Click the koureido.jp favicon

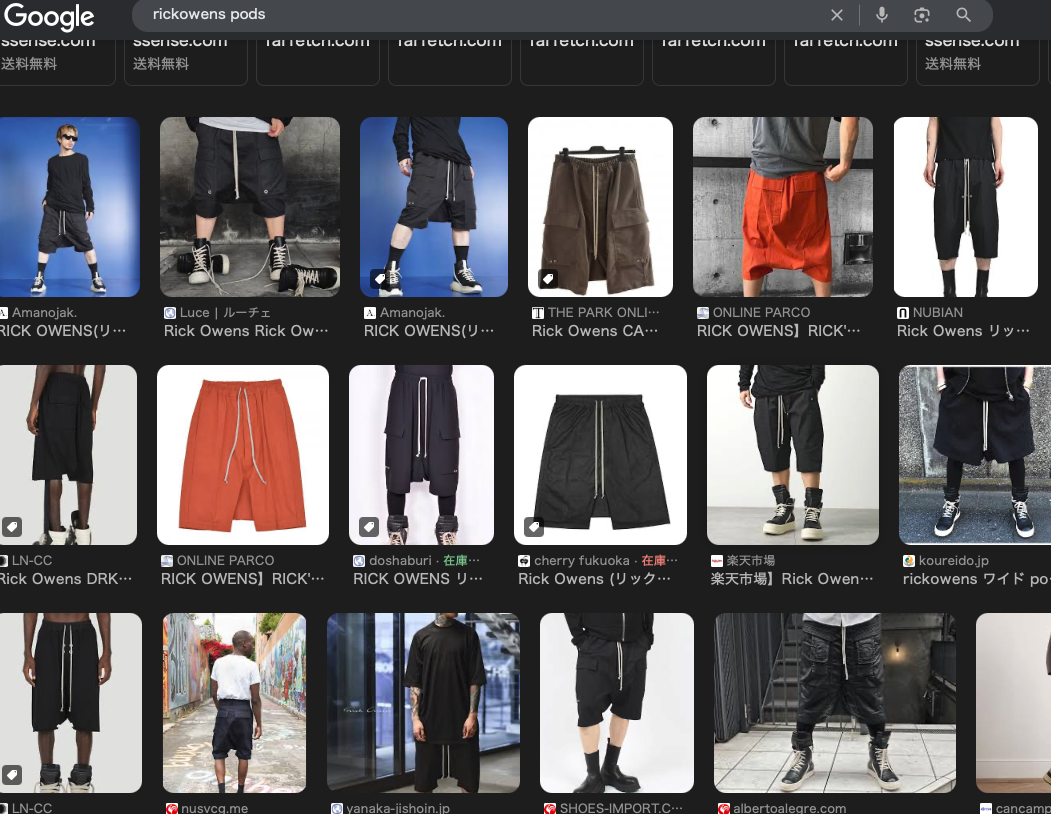pyautogui.click(x=909, y=561)
